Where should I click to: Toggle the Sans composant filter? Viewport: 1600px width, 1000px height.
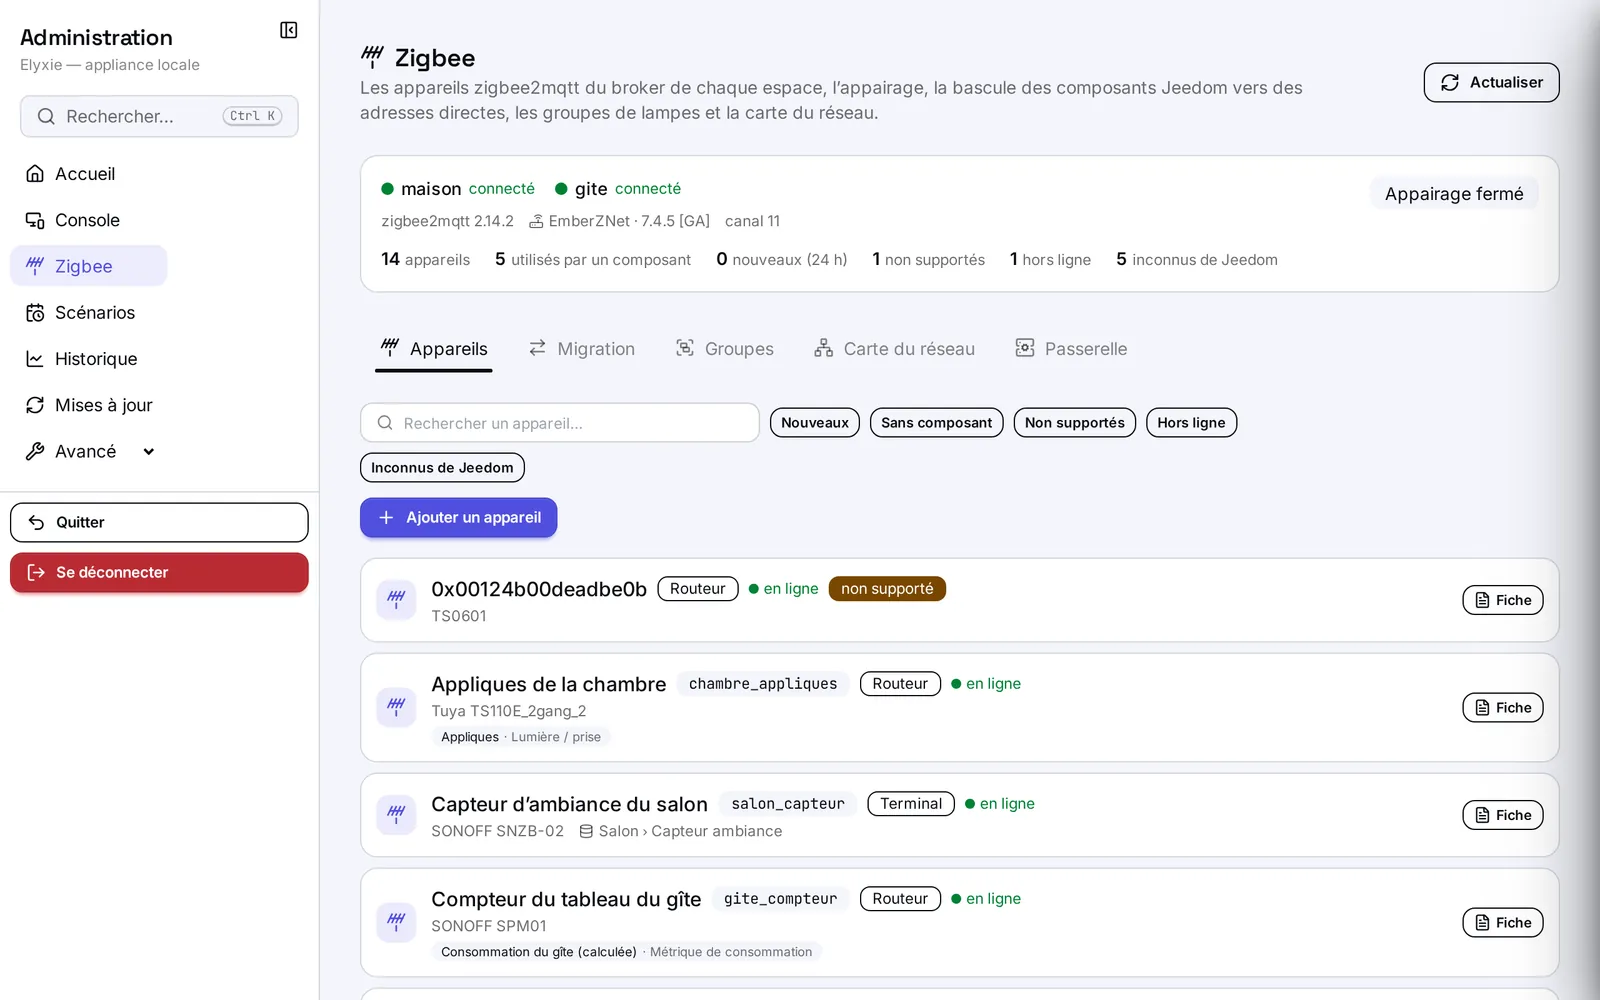(937, 423)
